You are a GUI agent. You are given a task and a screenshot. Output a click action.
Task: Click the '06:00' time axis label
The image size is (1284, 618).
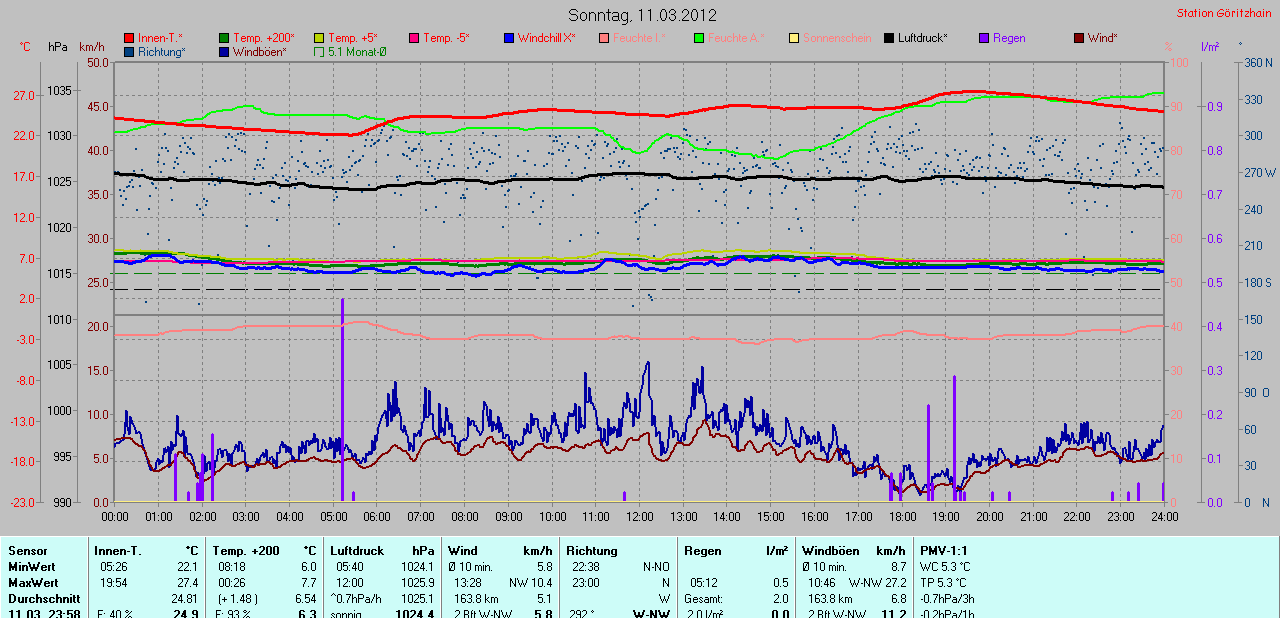pyautogui.click(x=377, y=516)
